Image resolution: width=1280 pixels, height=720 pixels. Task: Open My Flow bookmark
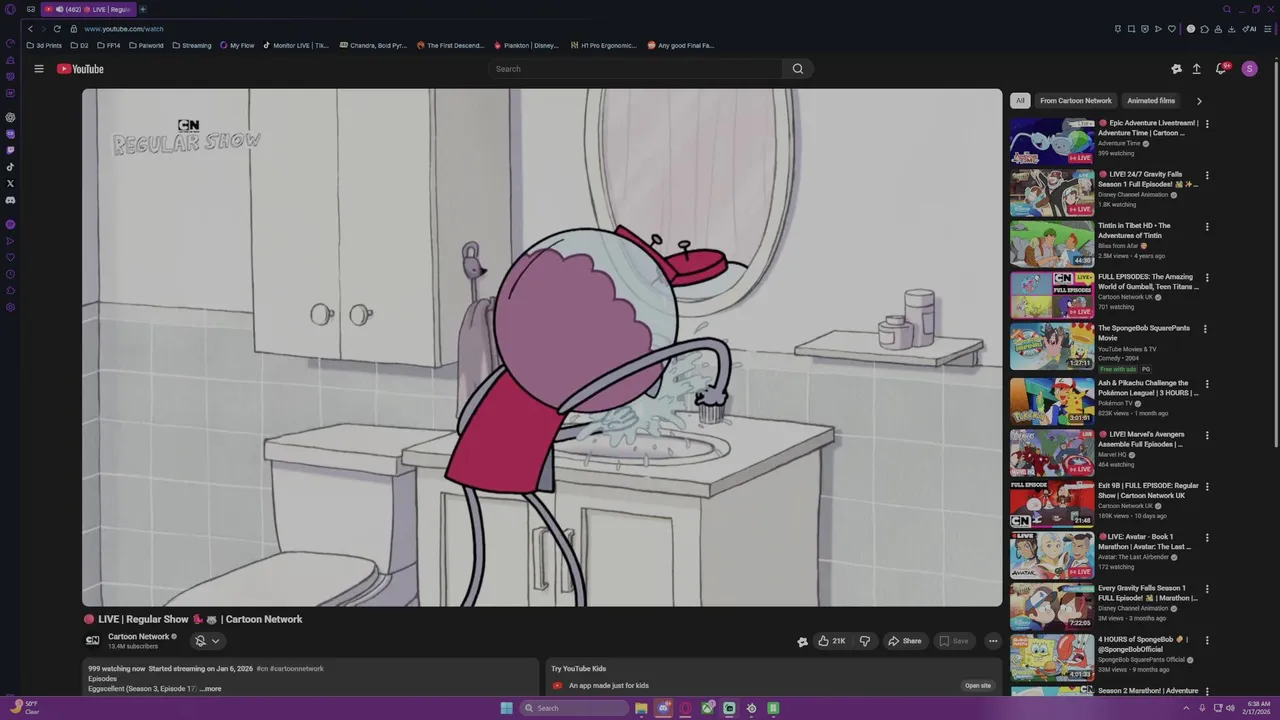click(x=237, y=45)
